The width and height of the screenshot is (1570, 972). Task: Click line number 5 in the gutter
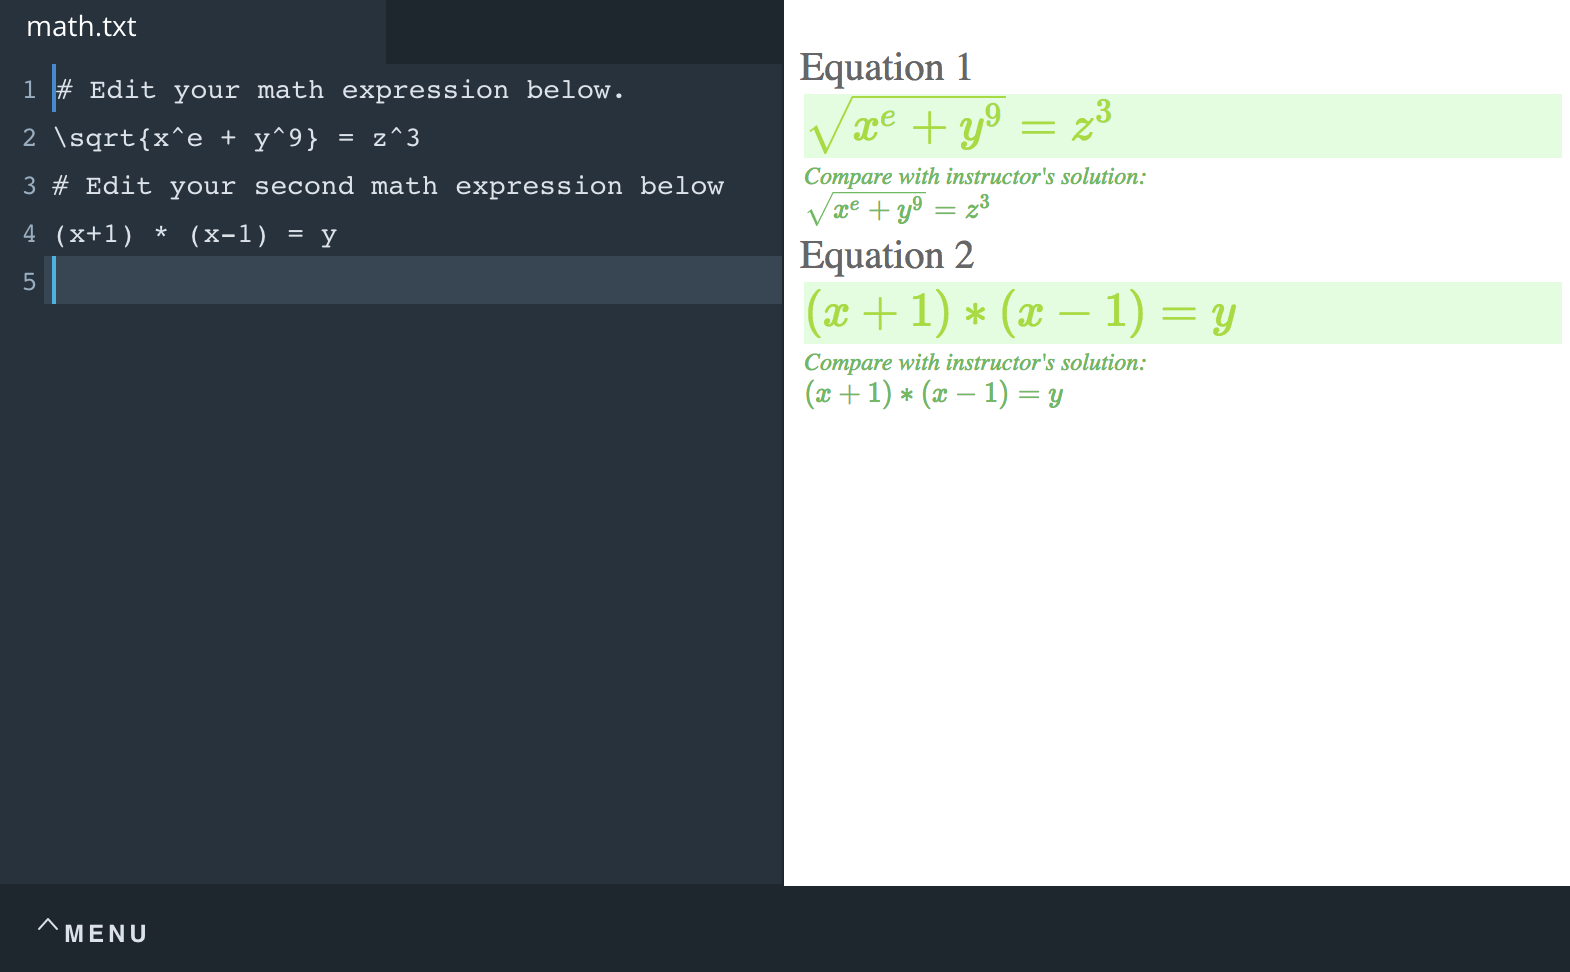coord(30,282)
